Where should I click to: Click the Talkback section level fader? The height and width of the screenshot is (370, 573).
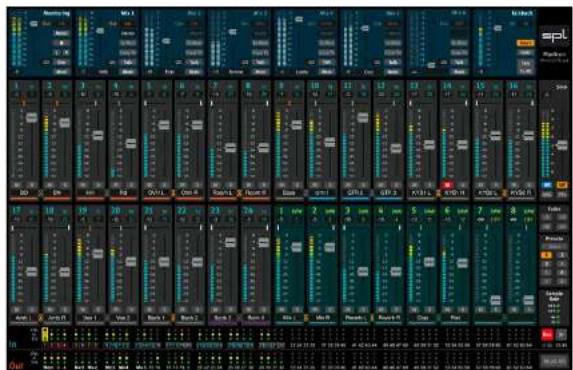(498, 28)
